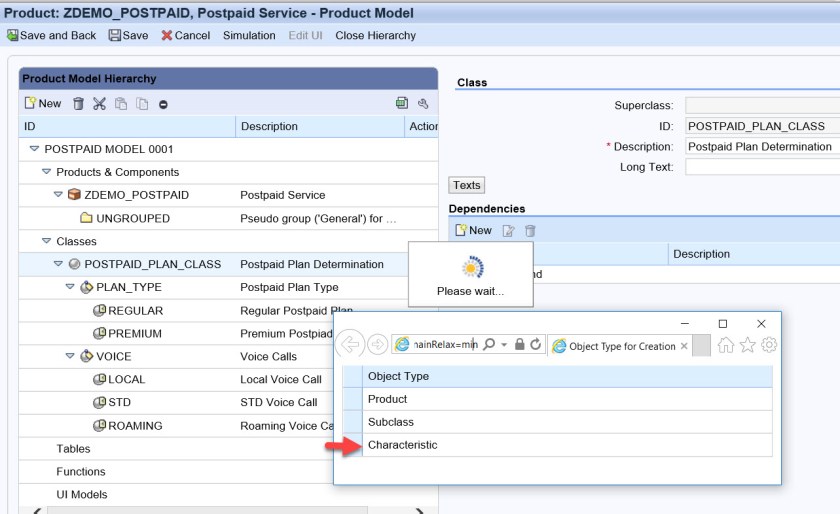This screenshot has width=840, height=514.
Task: Select Characteristic in Object Type list
Action: click(x=403, y=445)
